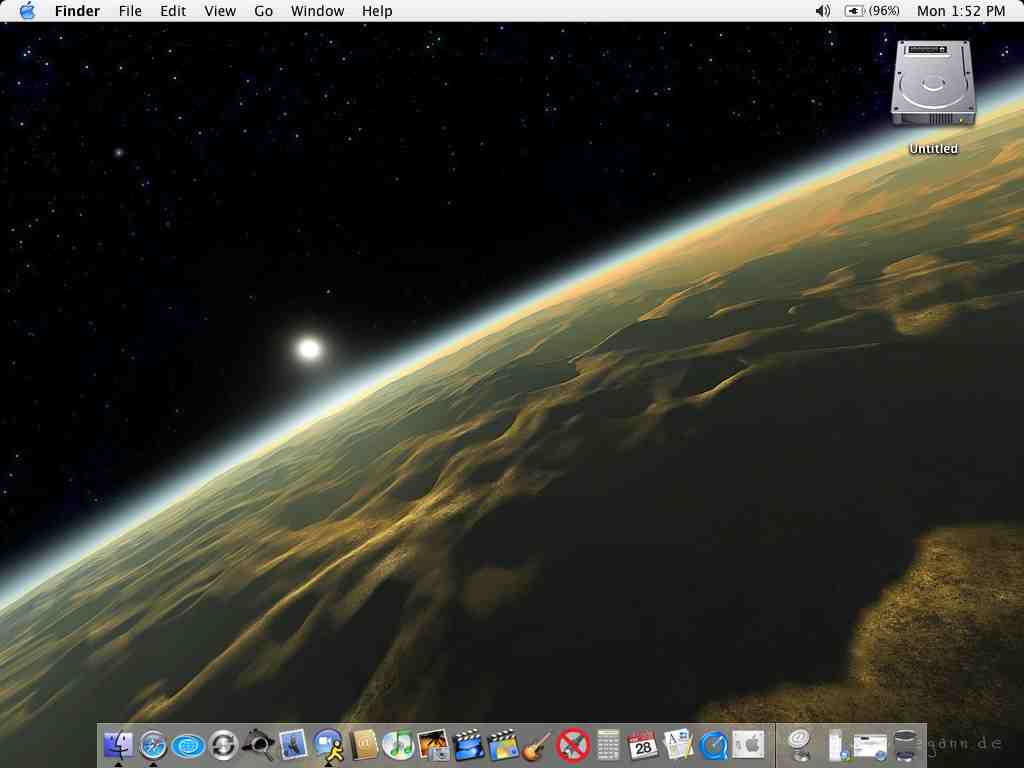Open the document-and-pencil dock app
Image resolution: width=1024 pixels, height=768 pixels.
[x=678, y=745]
